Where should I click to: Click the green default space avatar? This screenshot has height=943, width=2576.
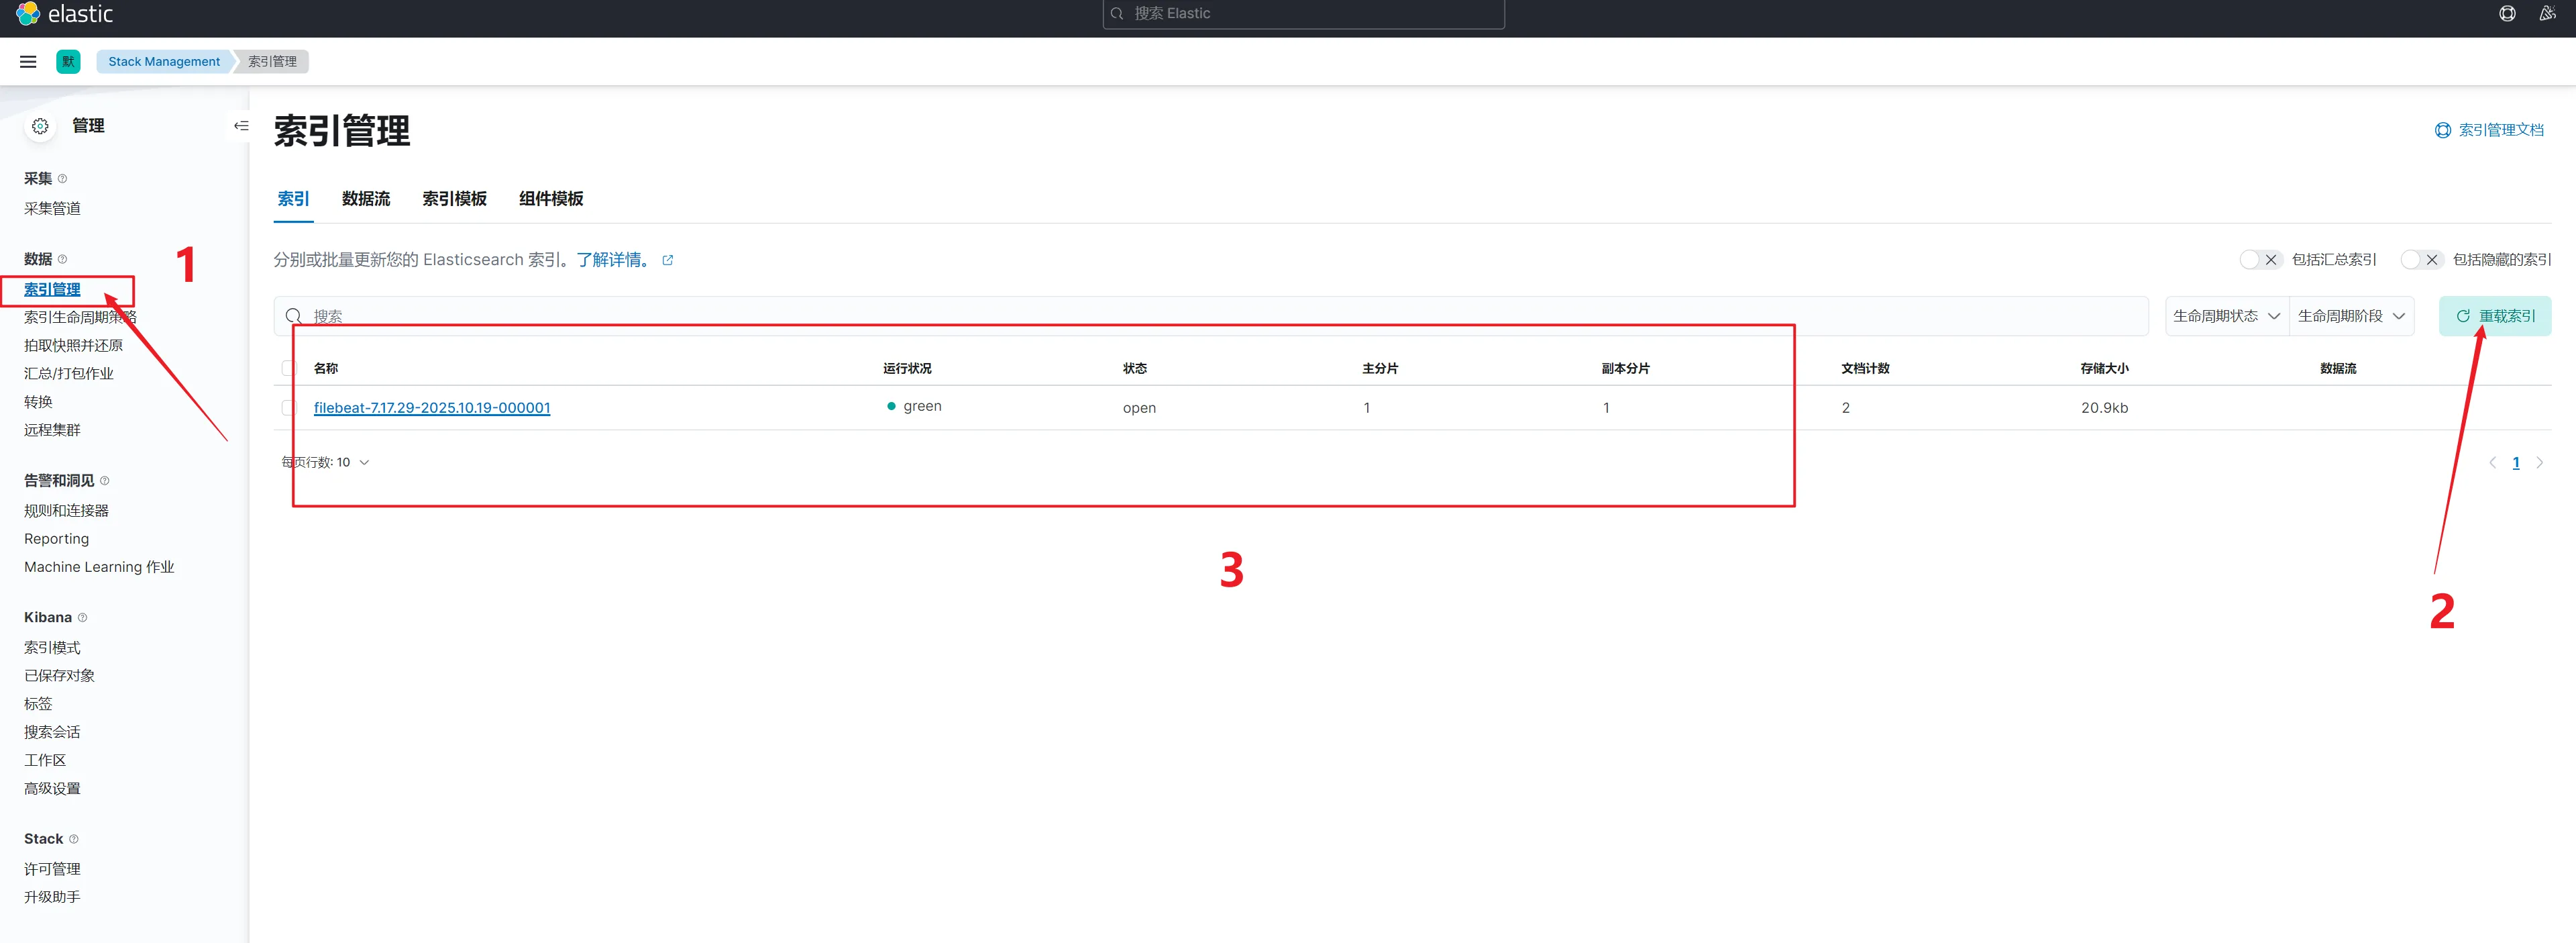(68, 62)
